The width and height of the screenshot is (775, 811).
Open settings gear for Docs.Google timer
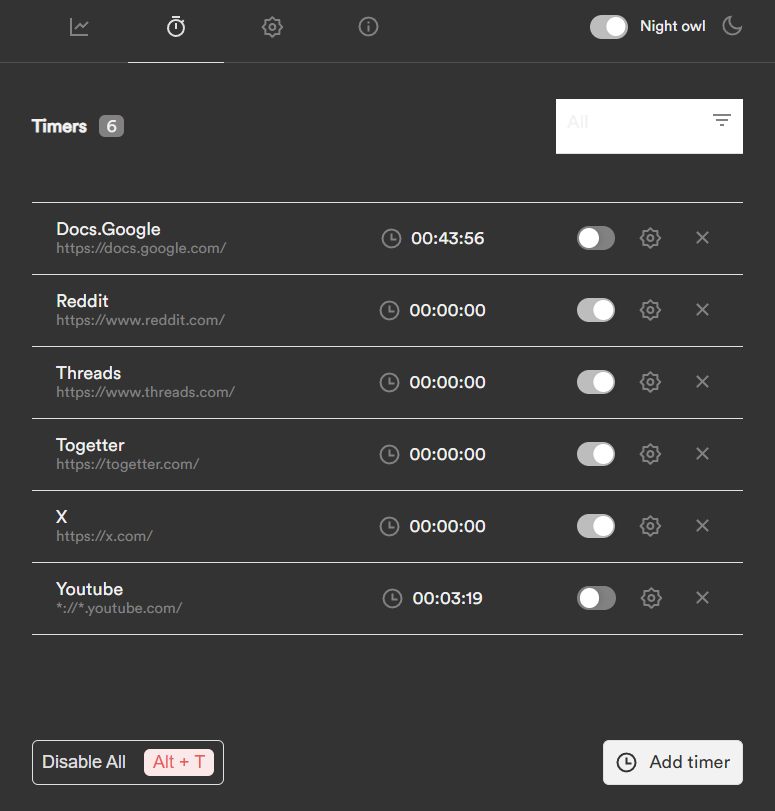651,238
